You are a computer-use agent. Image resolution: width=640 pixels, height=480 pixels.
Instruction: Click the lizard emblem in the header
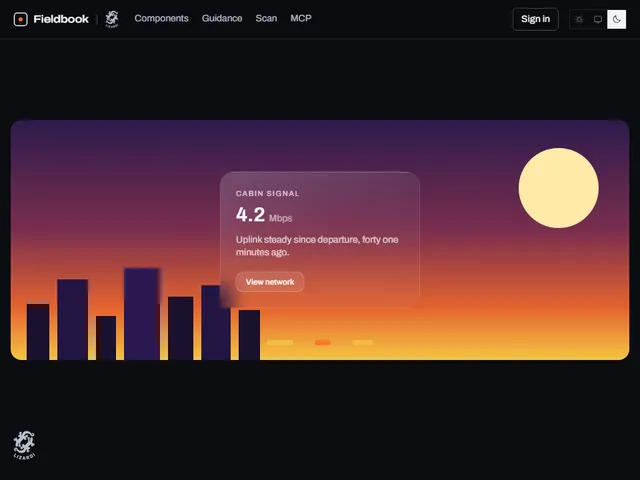(x=112, y=19)
